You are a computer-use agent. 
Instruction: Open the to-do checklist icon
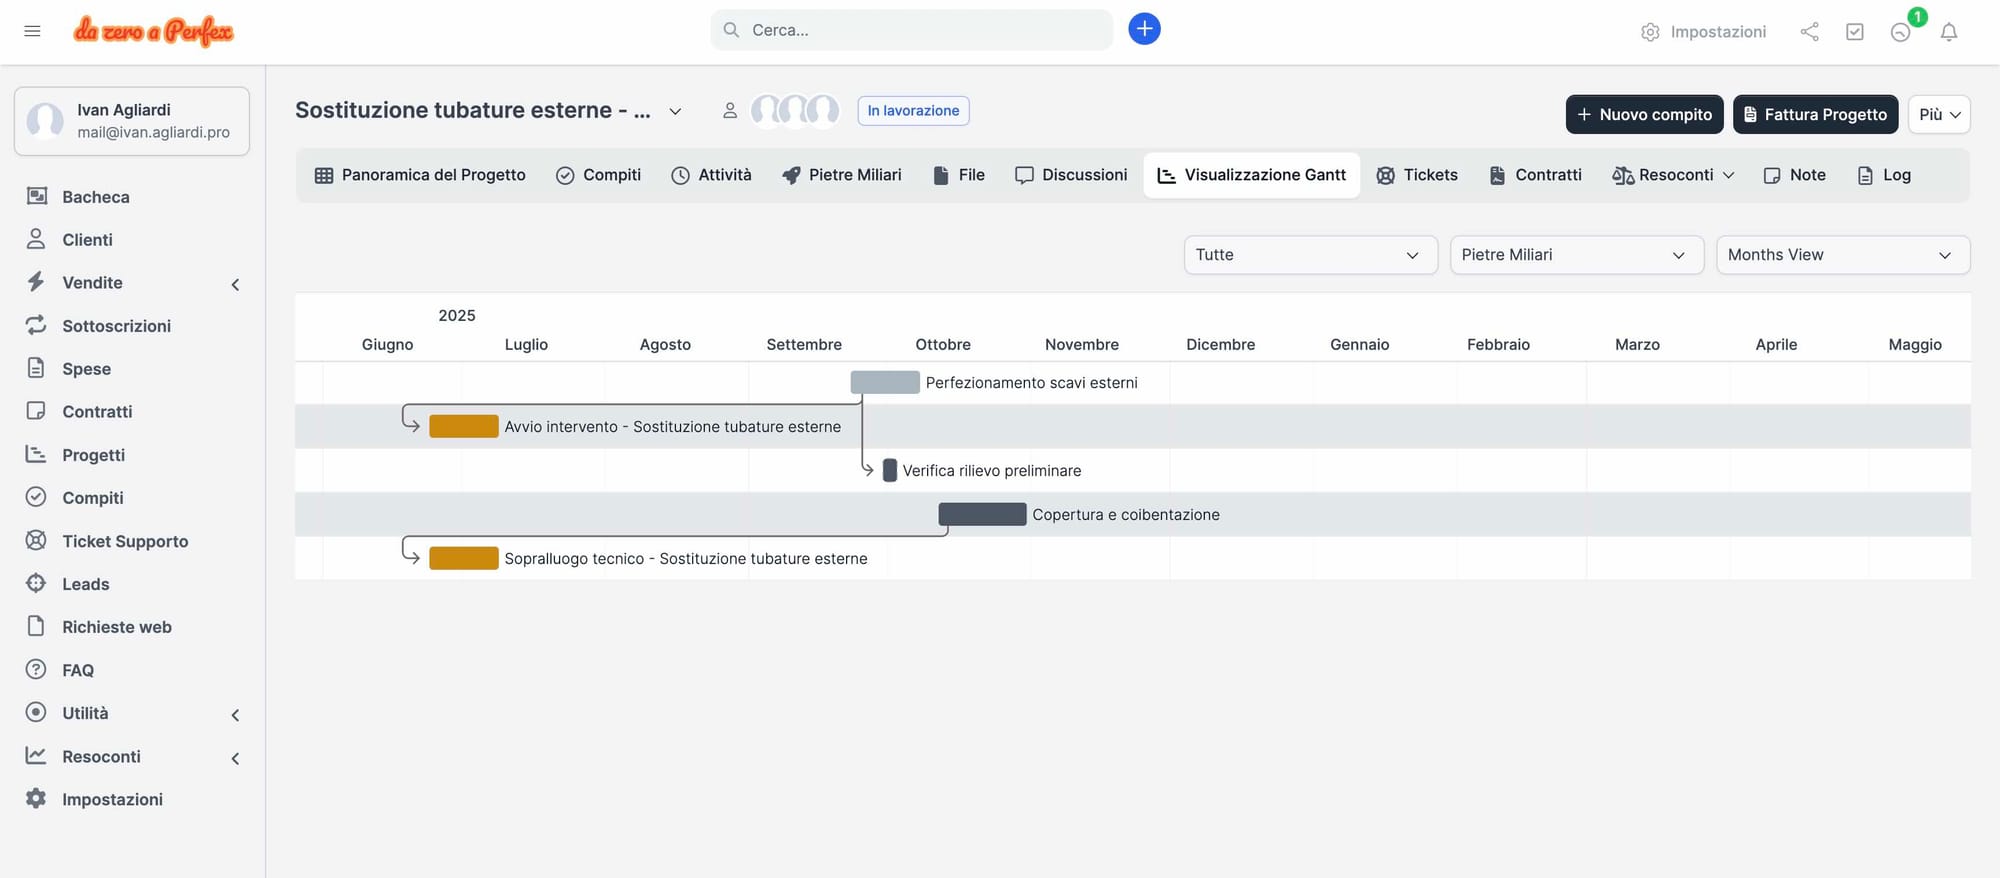point(1854,32)
